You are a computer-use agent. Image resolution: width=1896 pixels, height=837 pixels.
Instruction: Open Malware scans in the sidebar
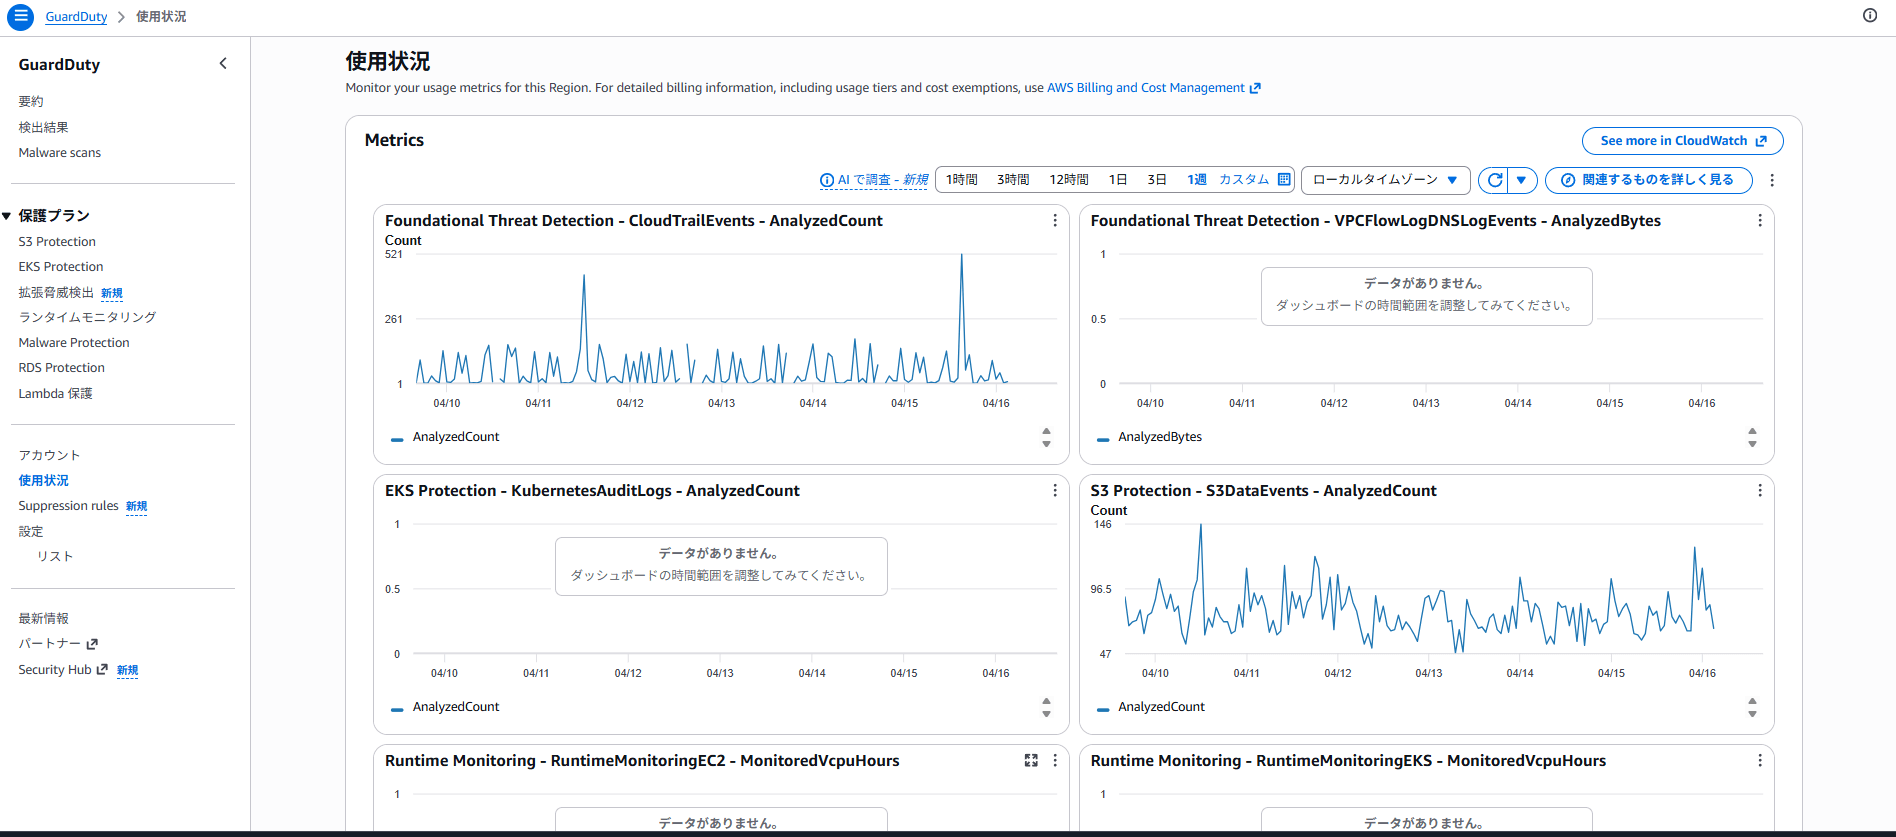[59, 153]
